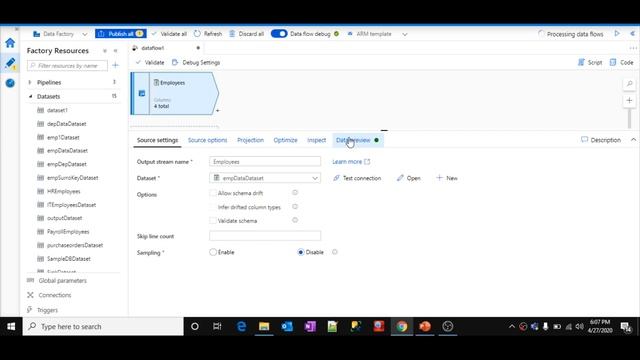Click the Refresh toolbar button
Image resolution: width=640 pixels, height=360 pixels.
click(208, 34)
